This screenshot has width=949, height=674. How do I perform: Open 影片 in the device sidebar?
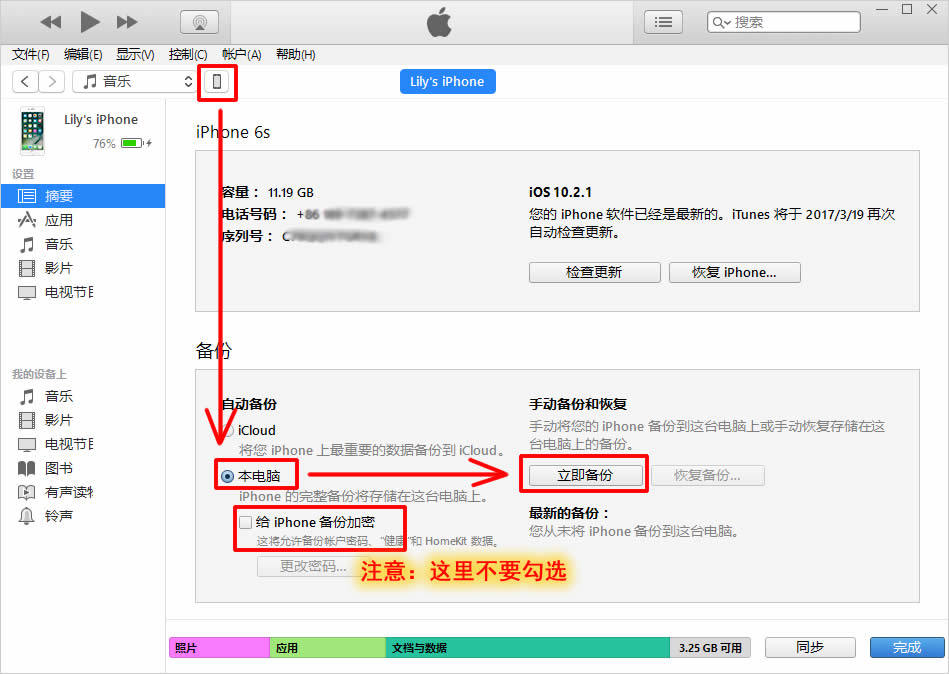[x=57, y=420]
